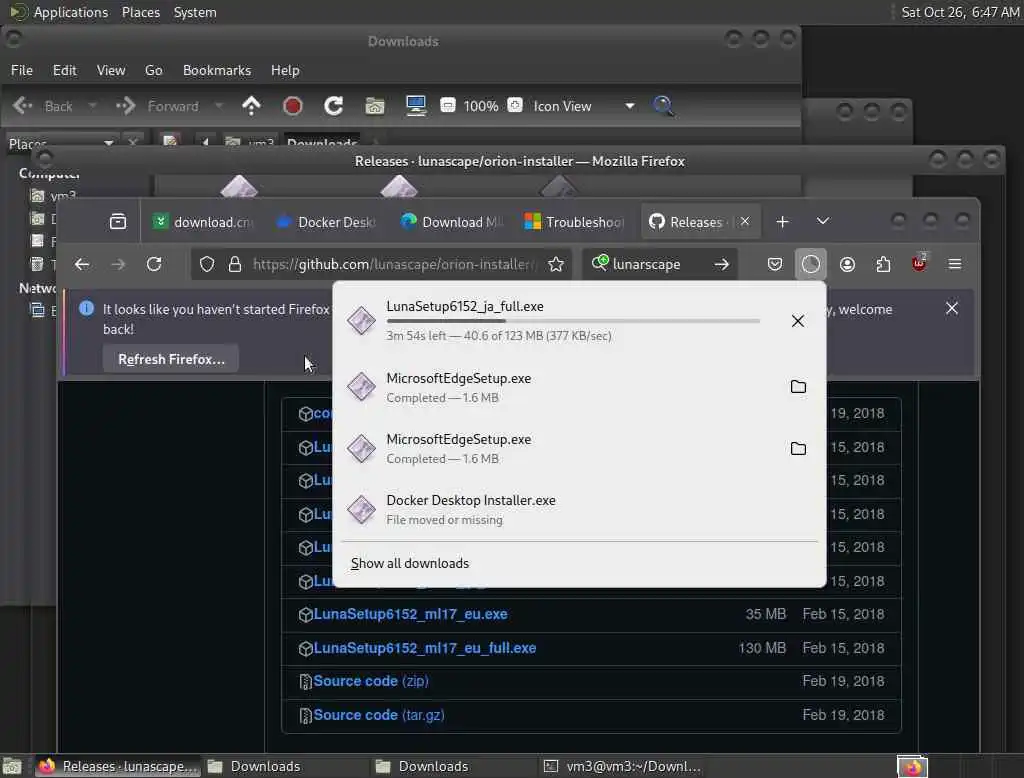This screenshot has width=1024, height=778.
Task: Click the lunarscape search field
Action: click(x=658, y=264)
